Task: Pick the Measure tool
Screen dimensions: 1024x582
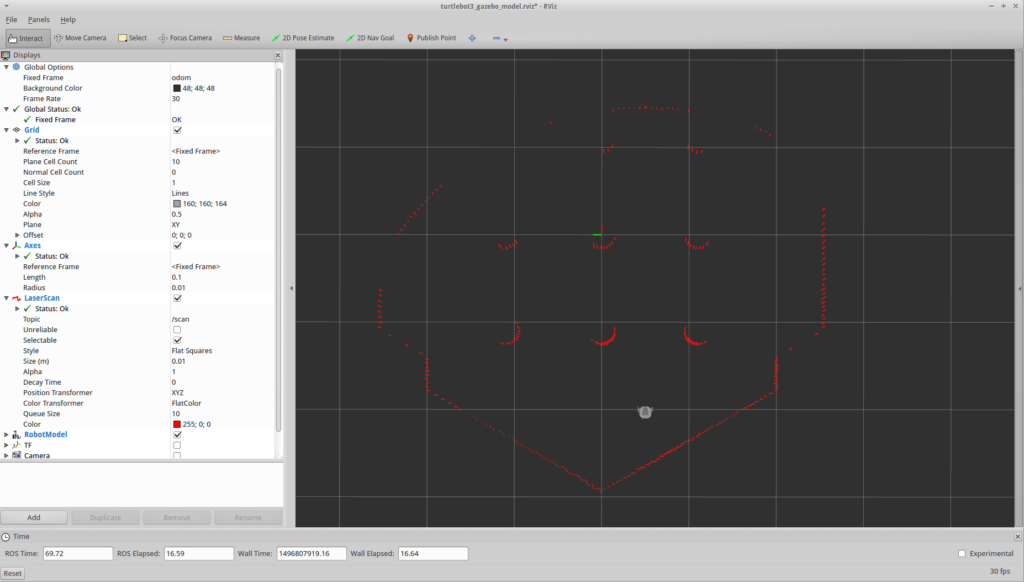Action: click(x=242, y=38)
